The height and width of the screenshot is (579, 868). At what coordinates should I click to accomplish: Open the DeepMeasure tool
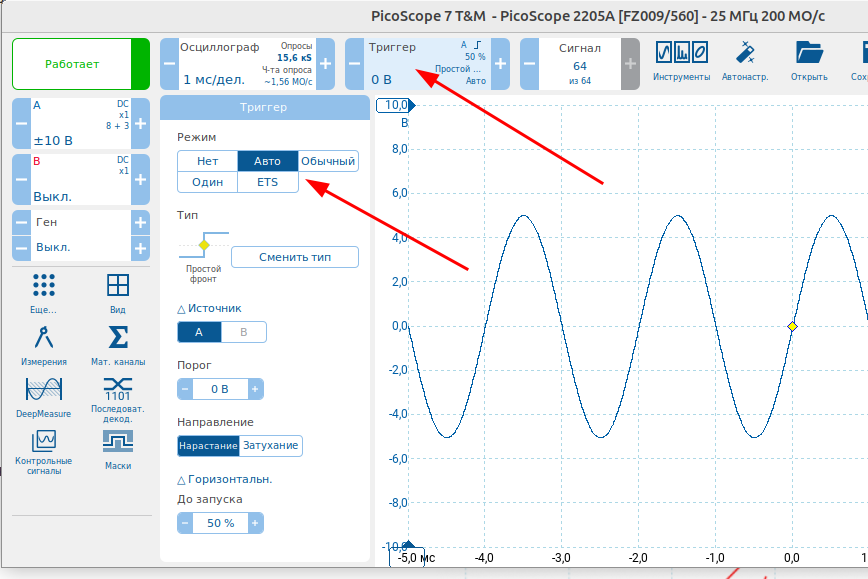click(43, 395)
